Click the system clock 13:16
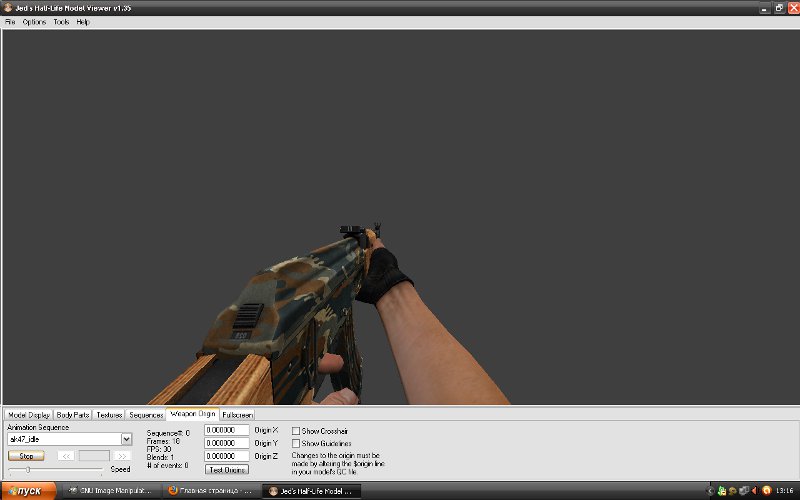800x500 pixels. coord(784,491)
